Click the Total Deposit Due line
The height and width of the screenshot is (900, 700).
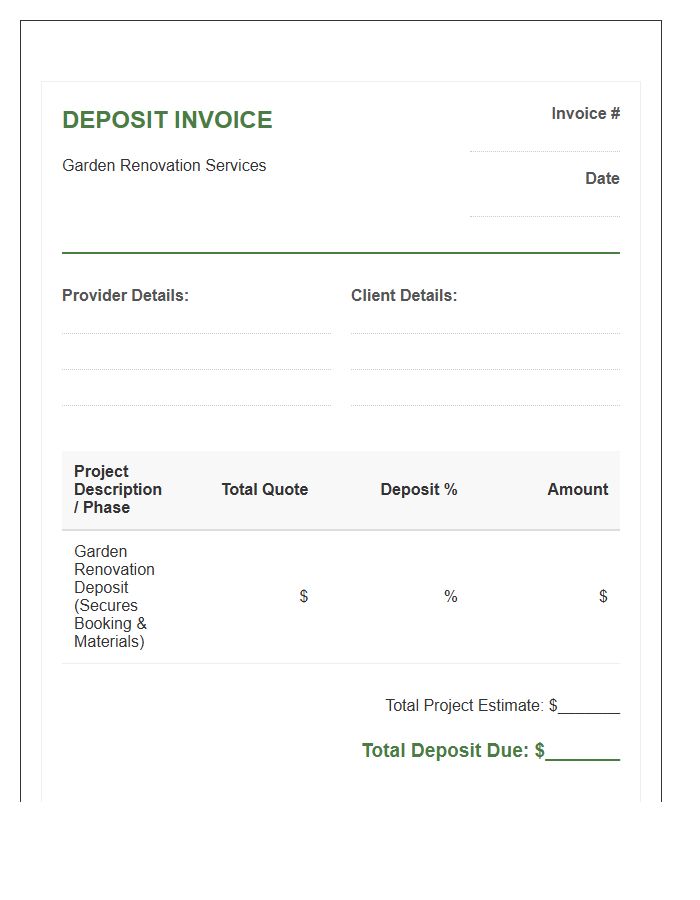click(x=491, y=751)
